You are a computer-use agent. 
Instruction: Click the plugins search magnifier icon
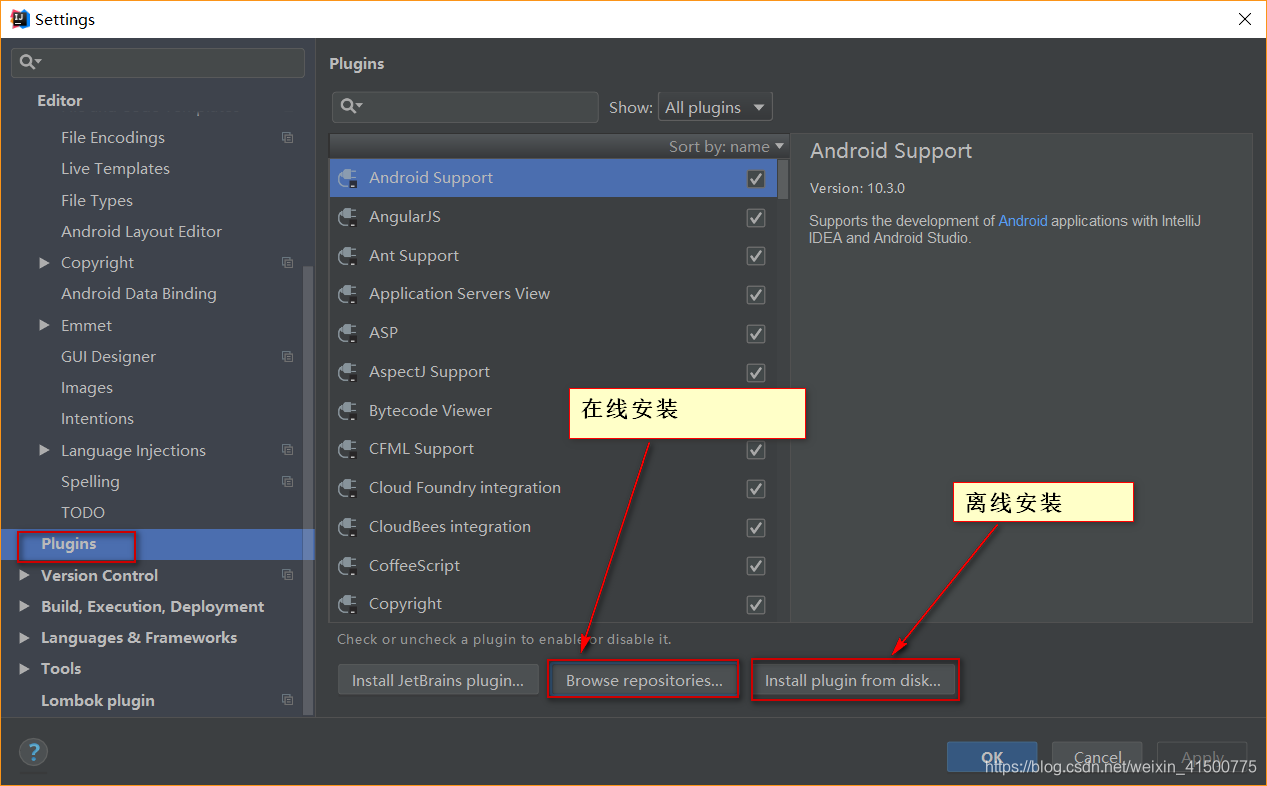click(x=351, y=106)
